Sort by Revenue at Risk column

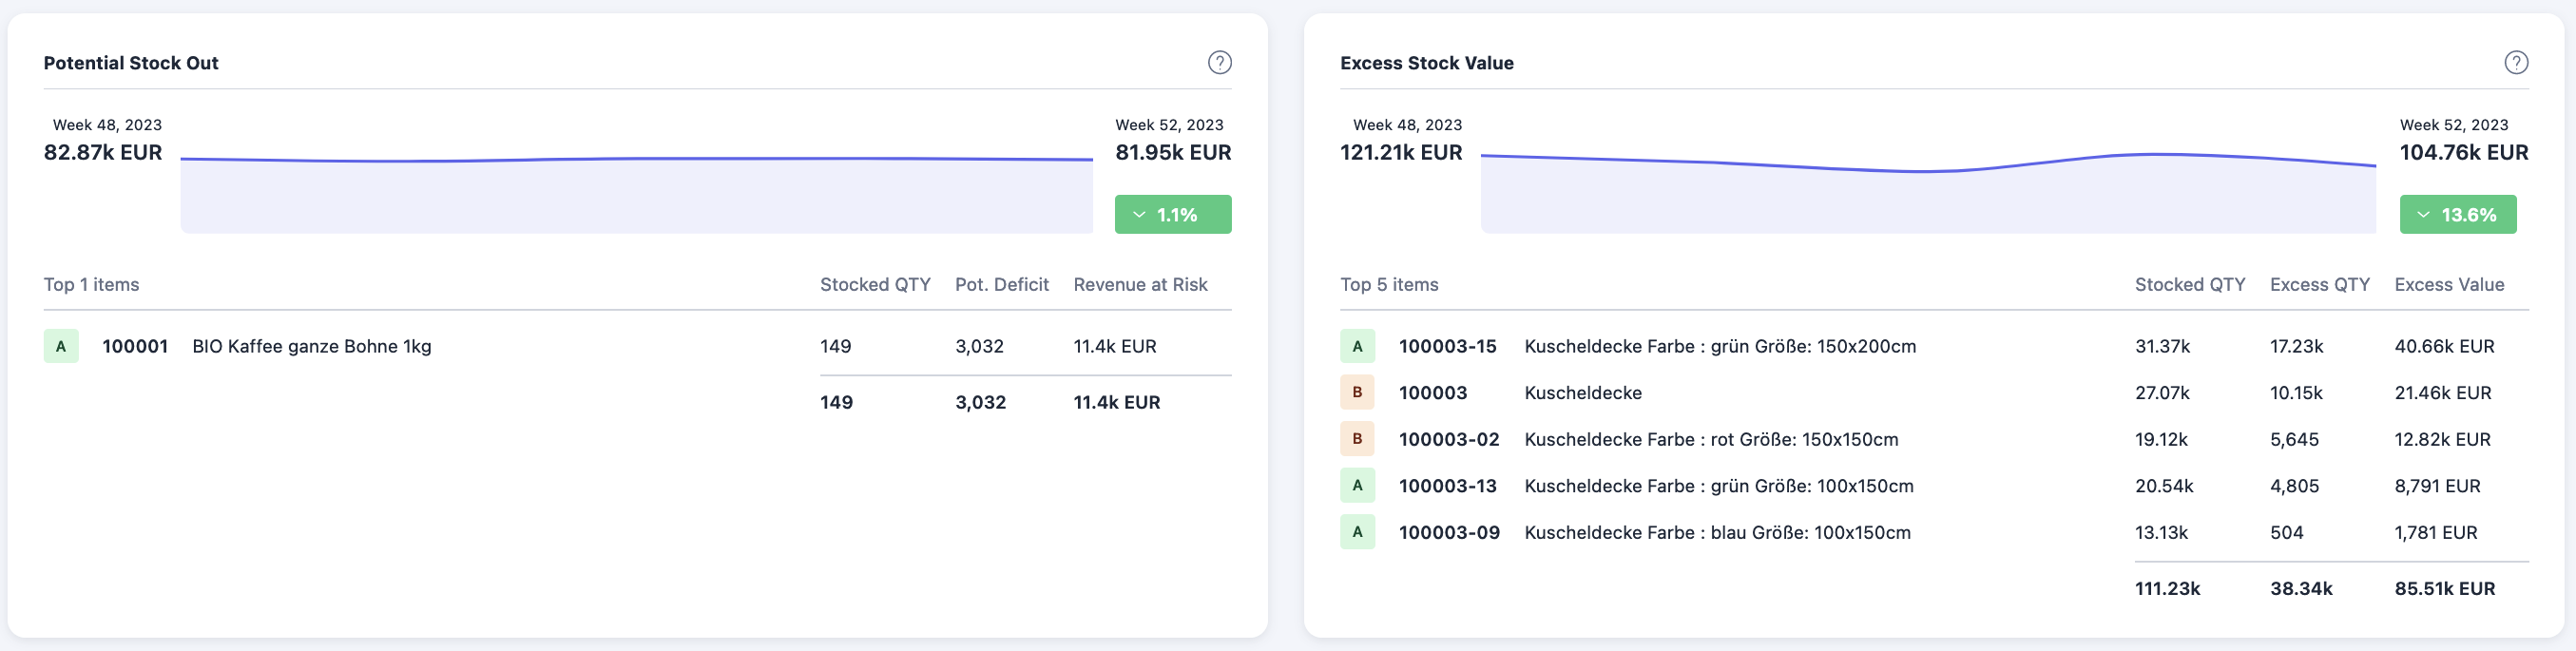tap(1139, 285)
